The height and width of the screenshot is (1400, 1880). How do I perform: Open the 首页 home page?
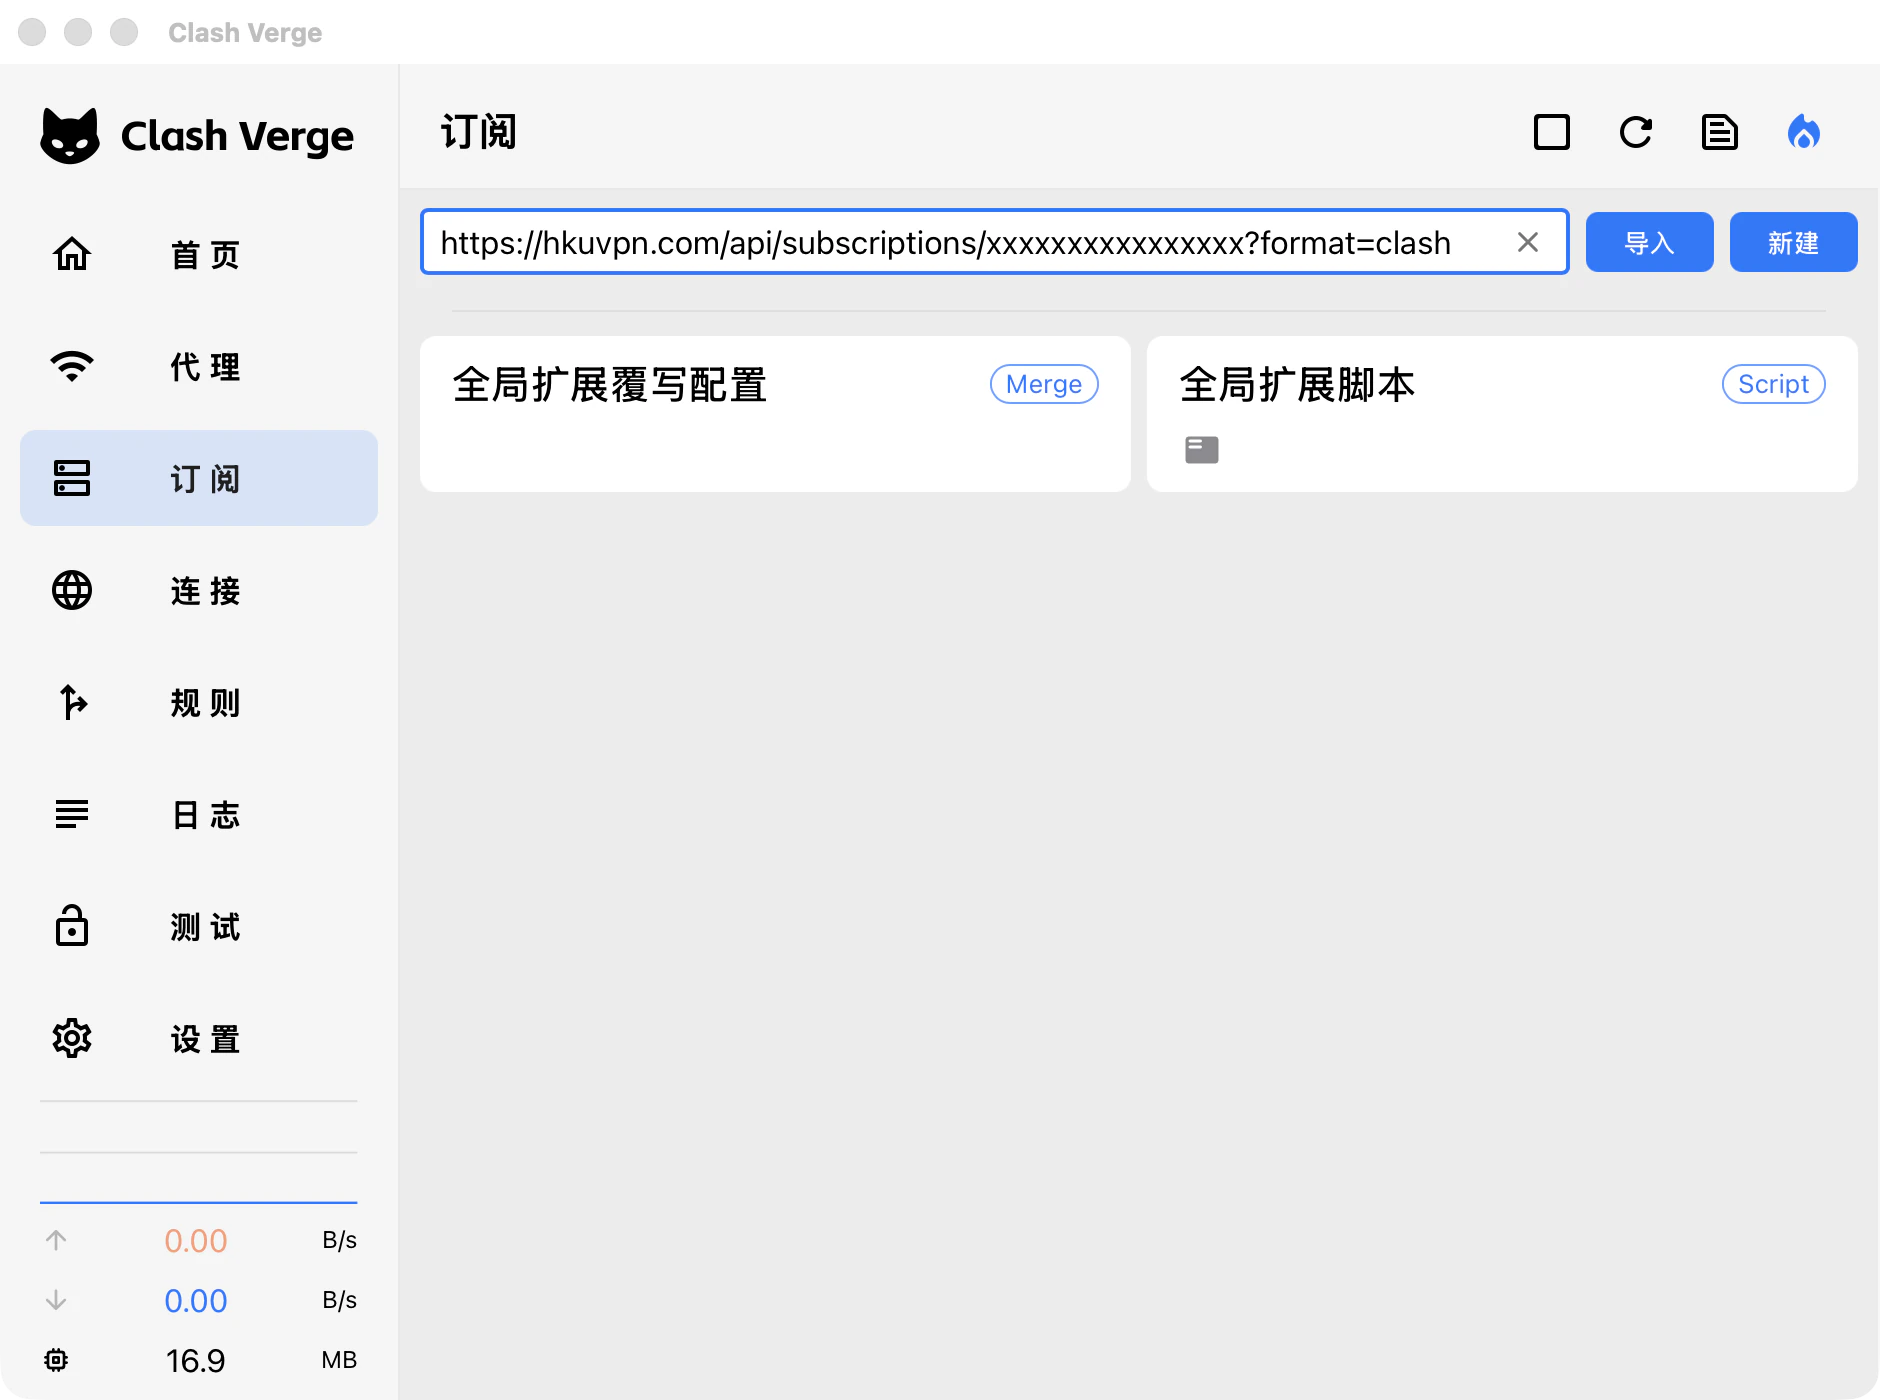[x=199, y=254]
